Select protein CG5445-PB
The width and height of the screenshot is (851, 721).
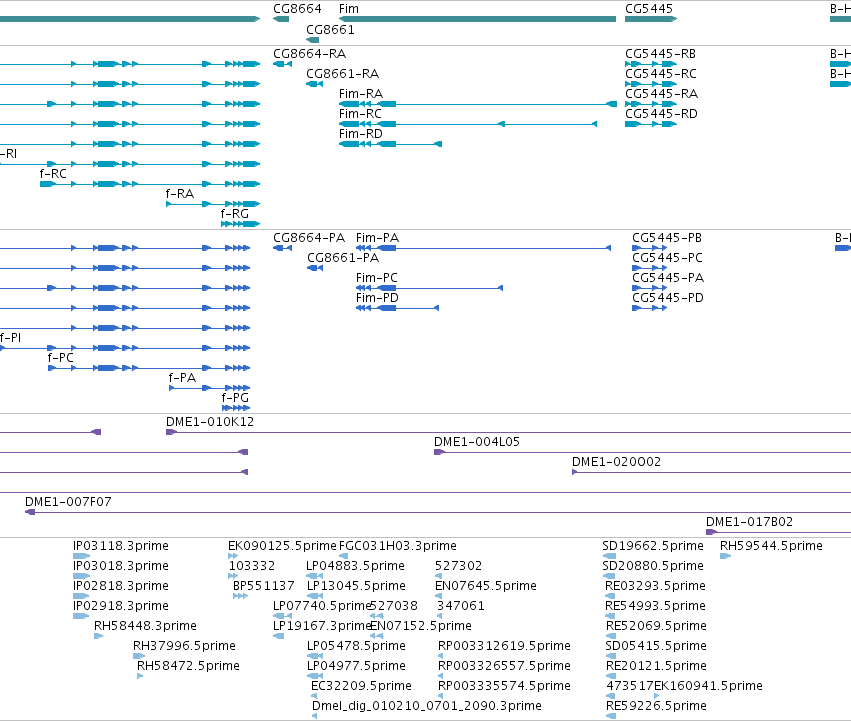pyautogui.click(x=667, y=238)
